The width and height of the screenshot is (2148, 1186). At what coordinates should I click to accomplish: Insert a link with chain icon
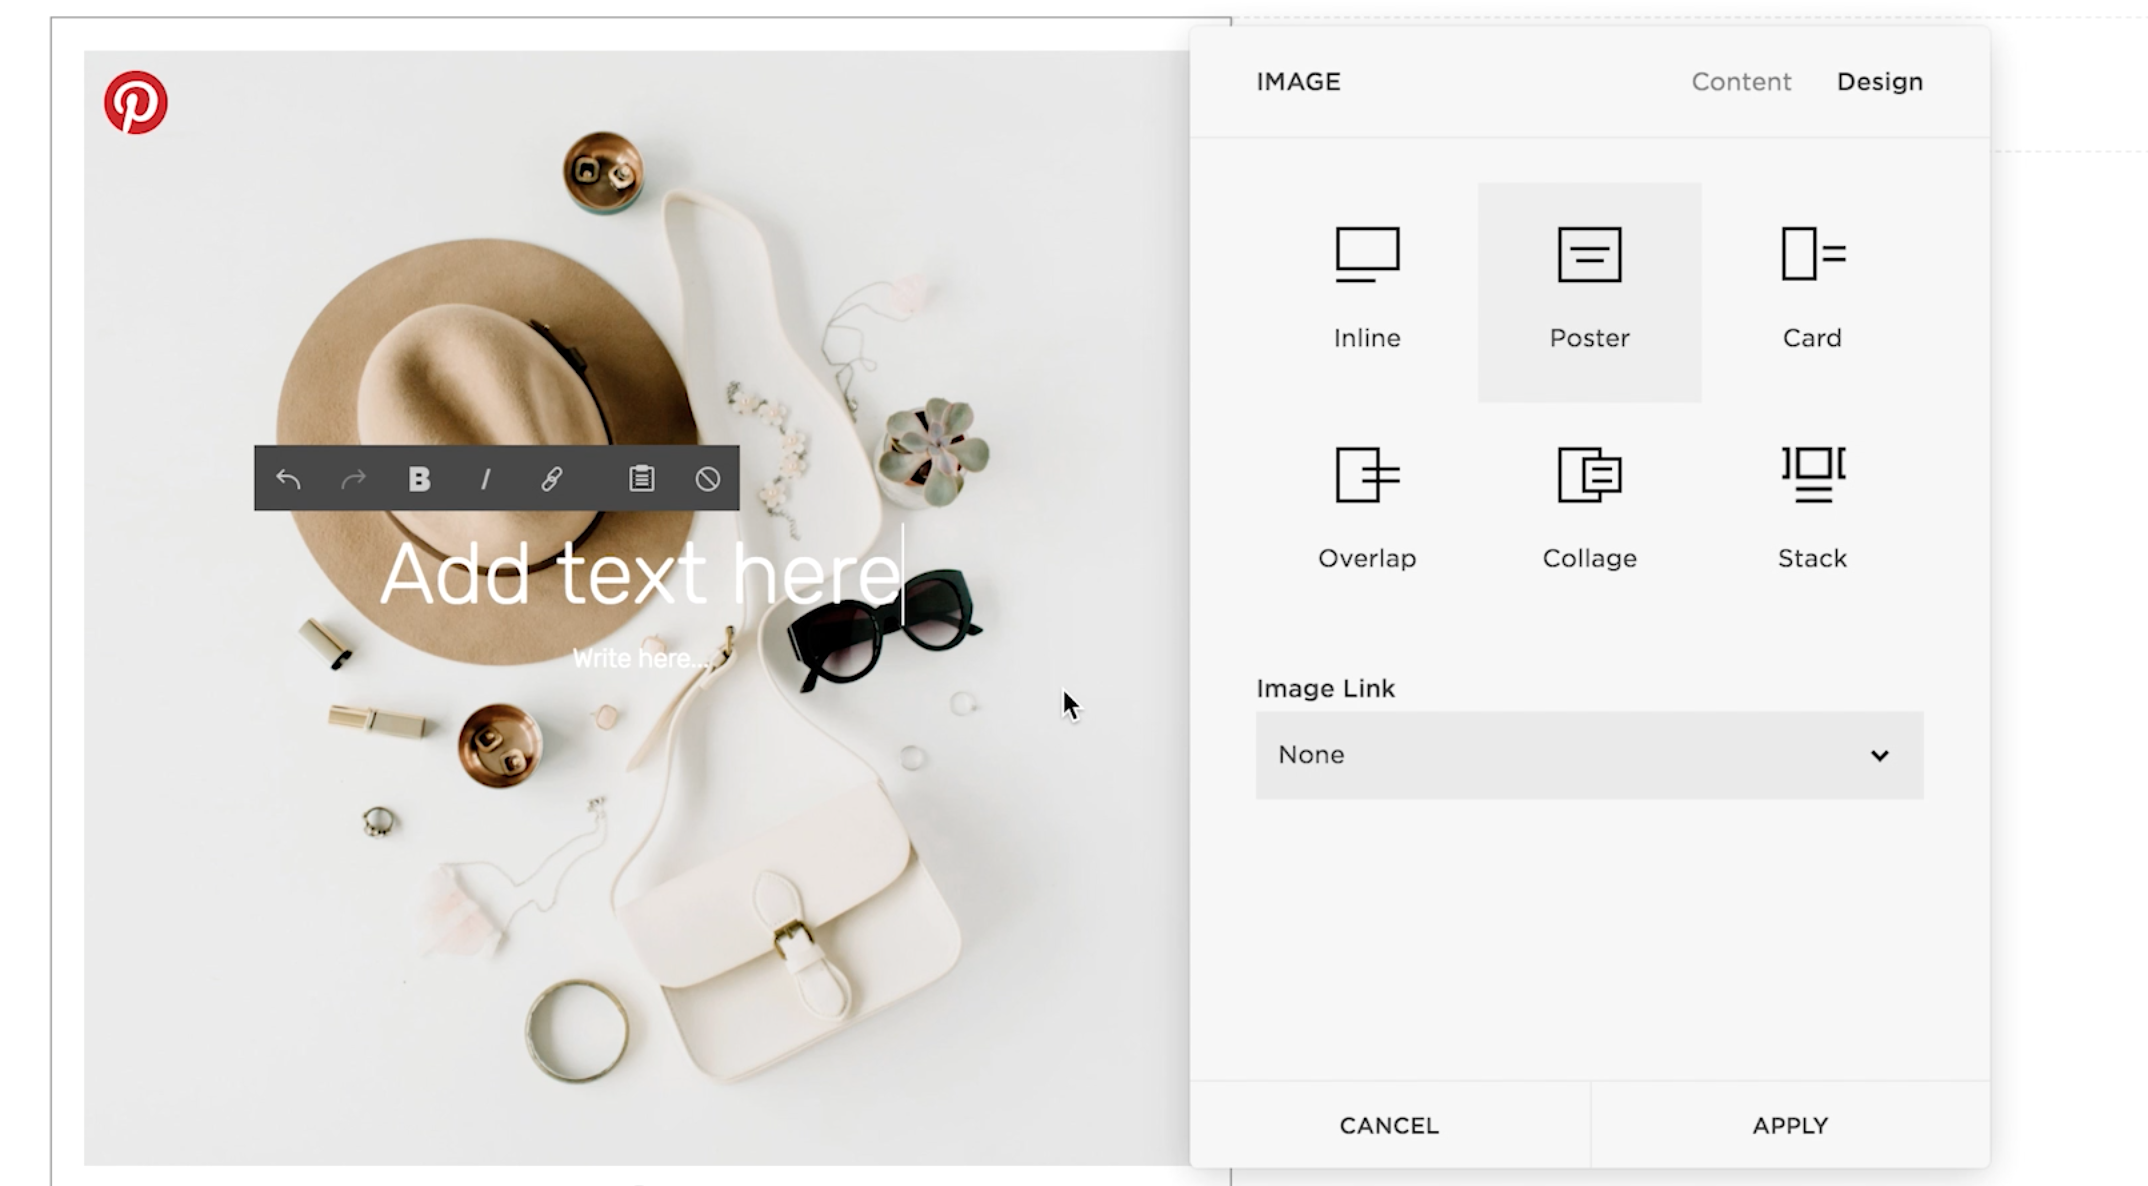tap(551, 479)
